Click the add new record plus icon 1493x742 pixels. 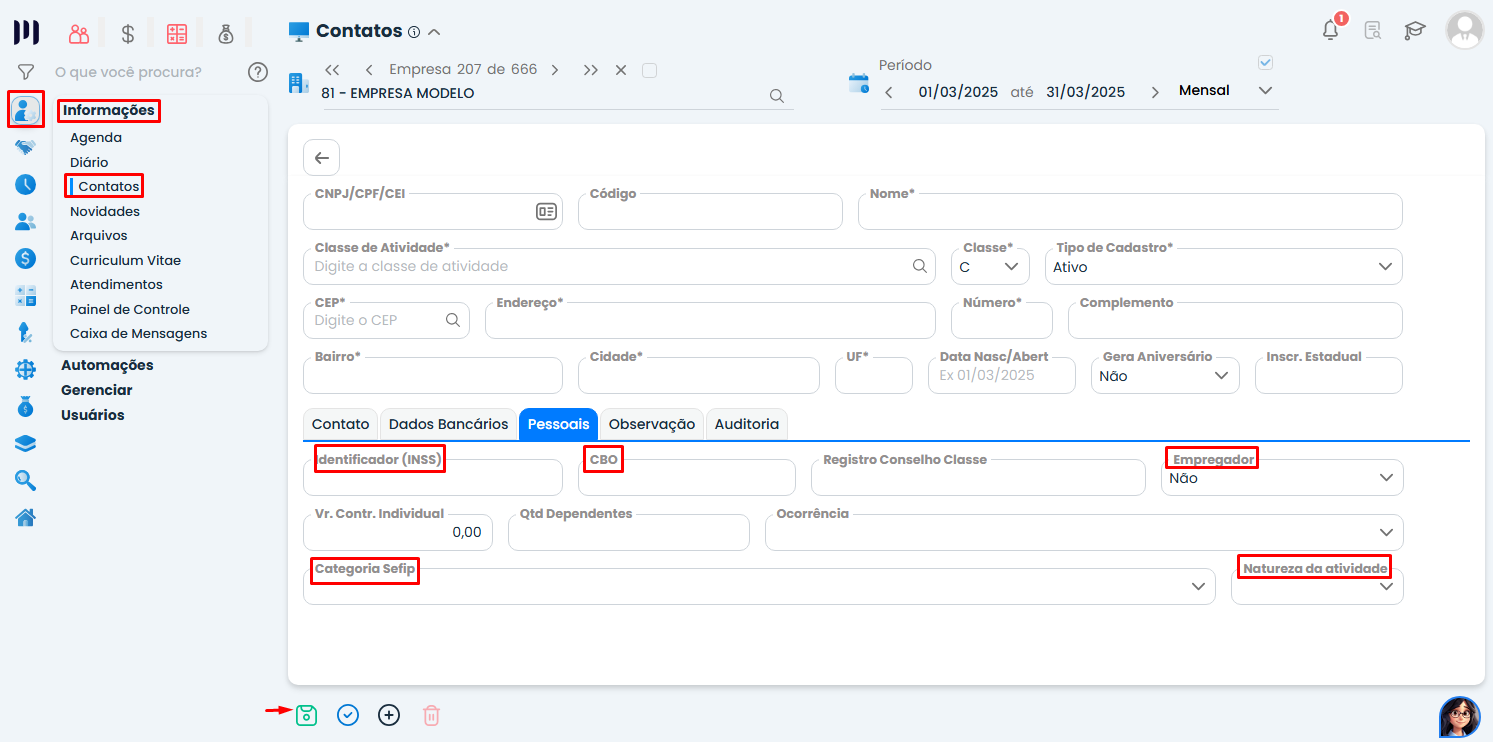click(389, 715)
